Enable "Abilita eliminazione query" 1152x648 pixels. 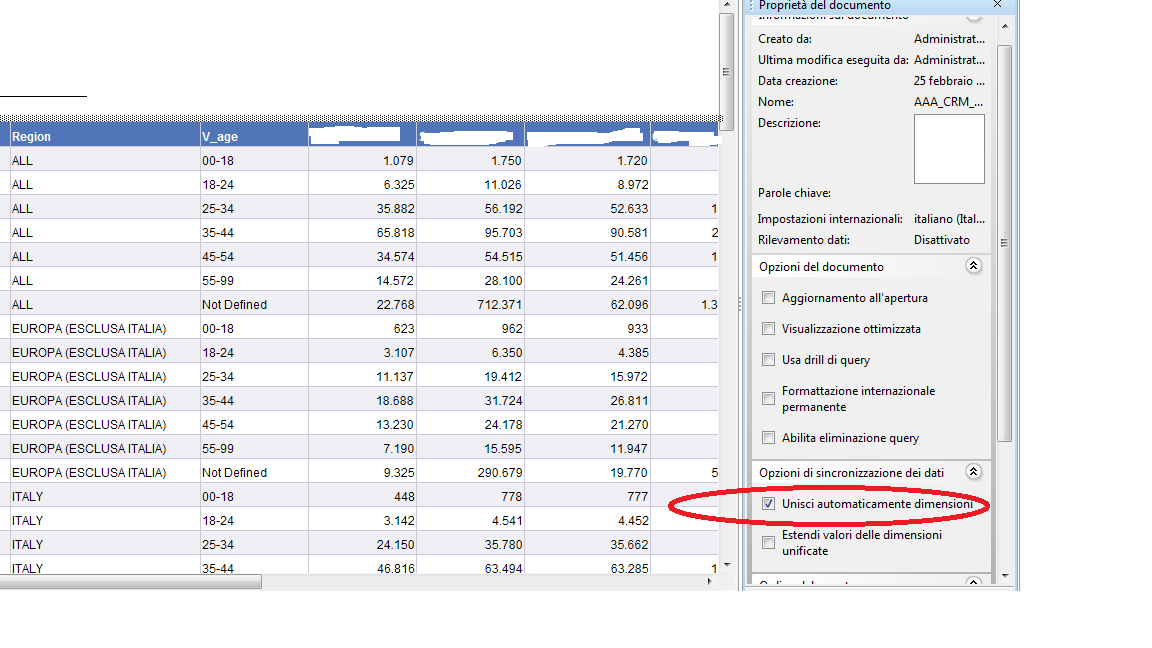click(768, 437)
